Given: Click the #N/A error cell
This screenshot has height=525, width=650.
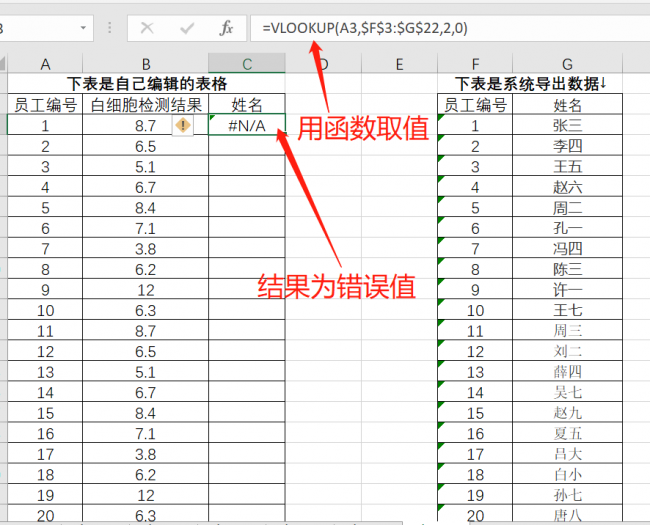Looking at the screenshot, I should (x=247, y=125).
